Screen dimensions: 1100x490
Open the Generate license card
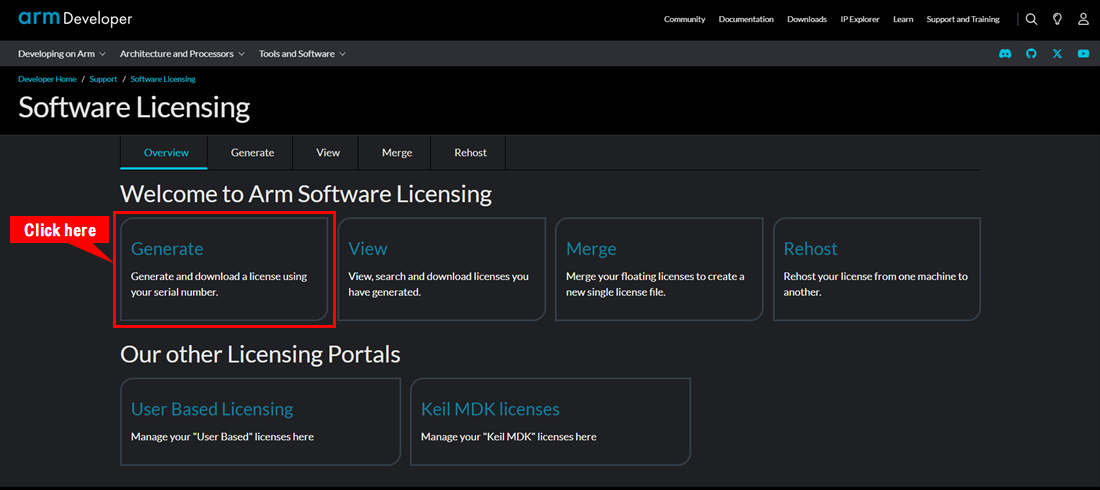coord(224,269)
